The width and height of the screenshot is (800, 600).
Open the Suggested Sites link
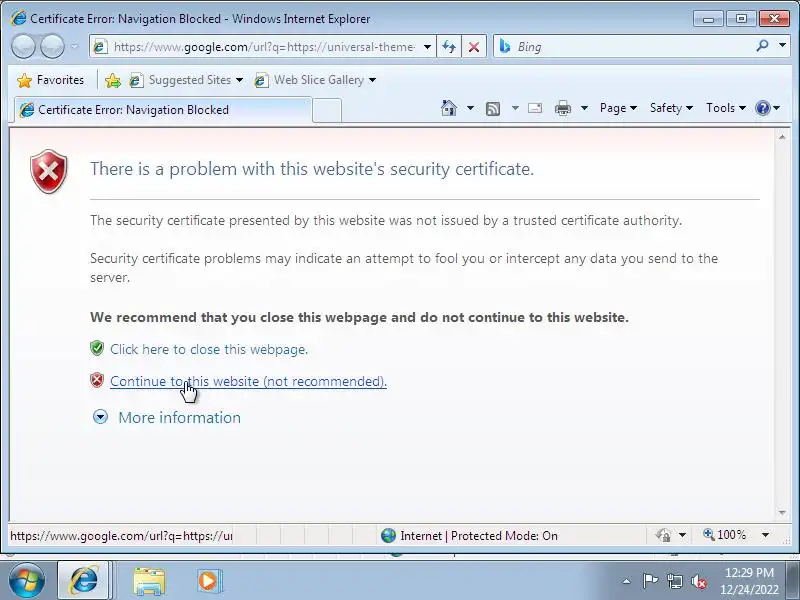pos(186,80)
